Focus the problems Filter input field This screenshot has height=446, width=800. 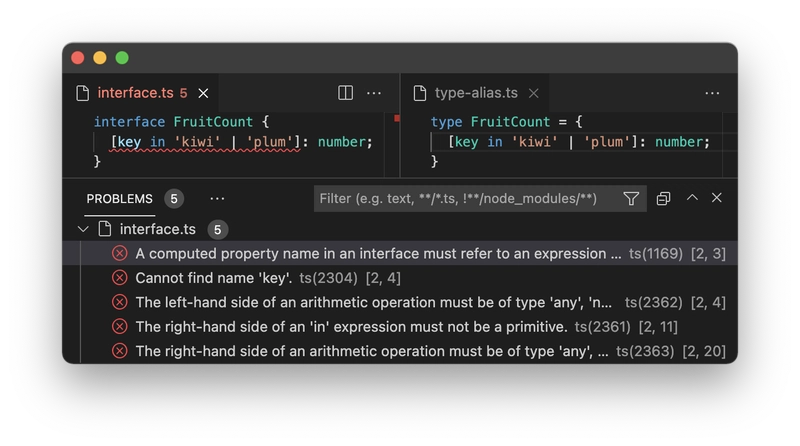click(467, 199)
